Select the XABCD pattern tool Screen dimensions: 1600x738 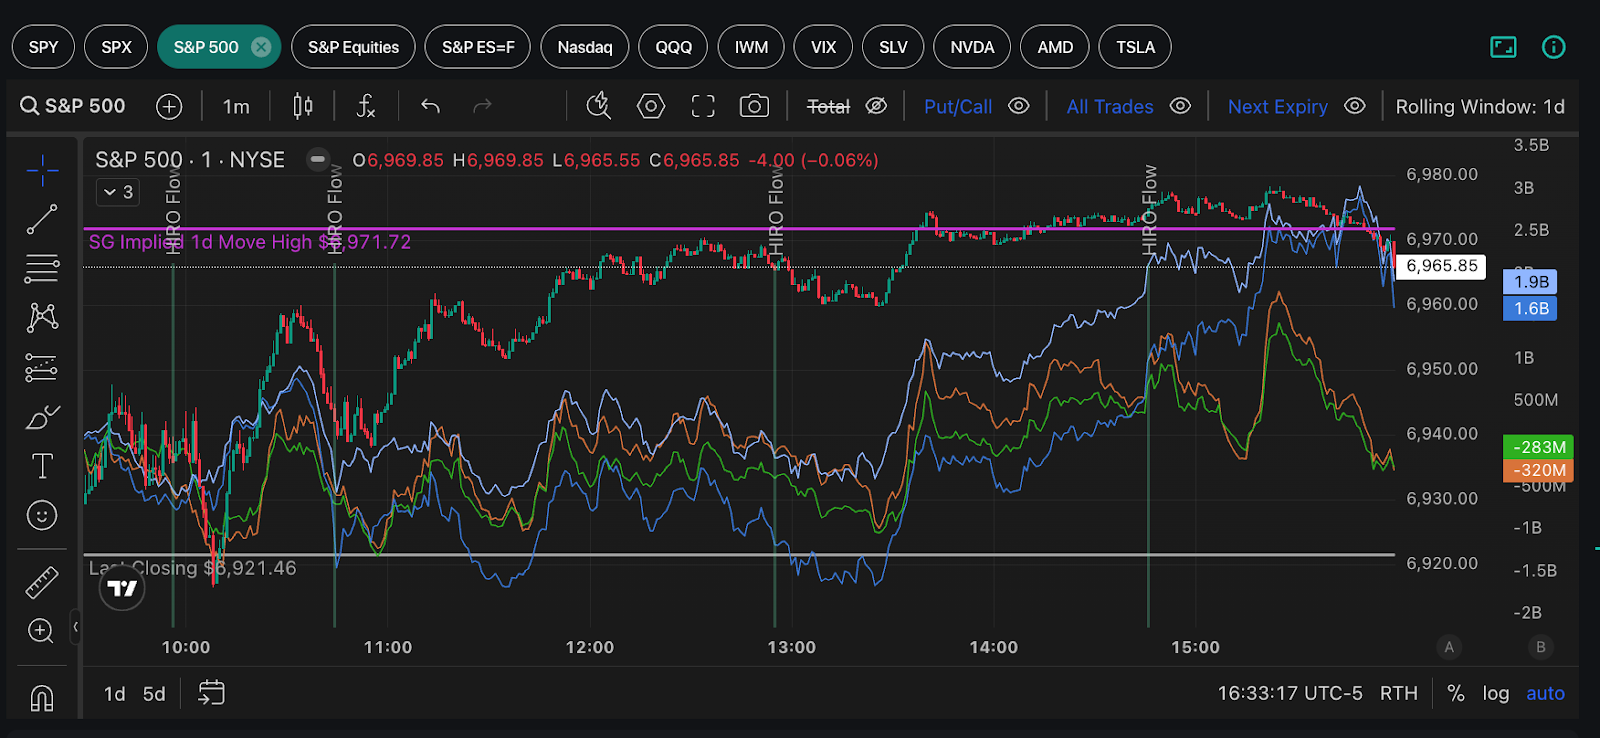42,317
